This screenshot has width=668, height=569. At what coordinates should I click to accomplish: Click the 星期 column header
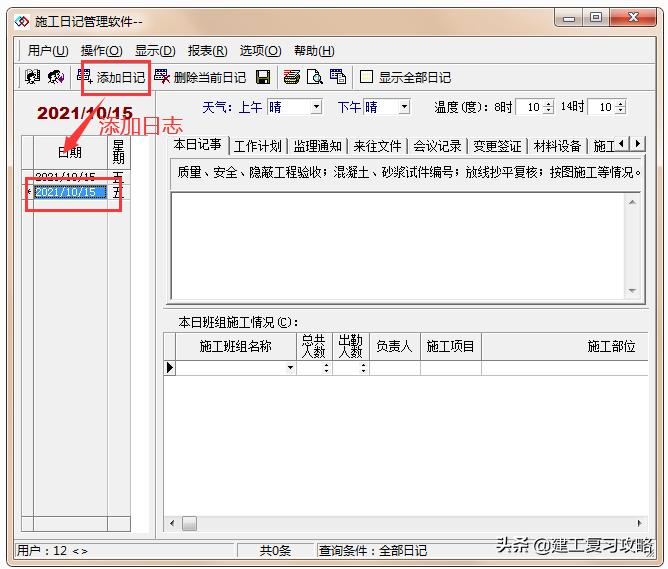[x=118, y=152]
